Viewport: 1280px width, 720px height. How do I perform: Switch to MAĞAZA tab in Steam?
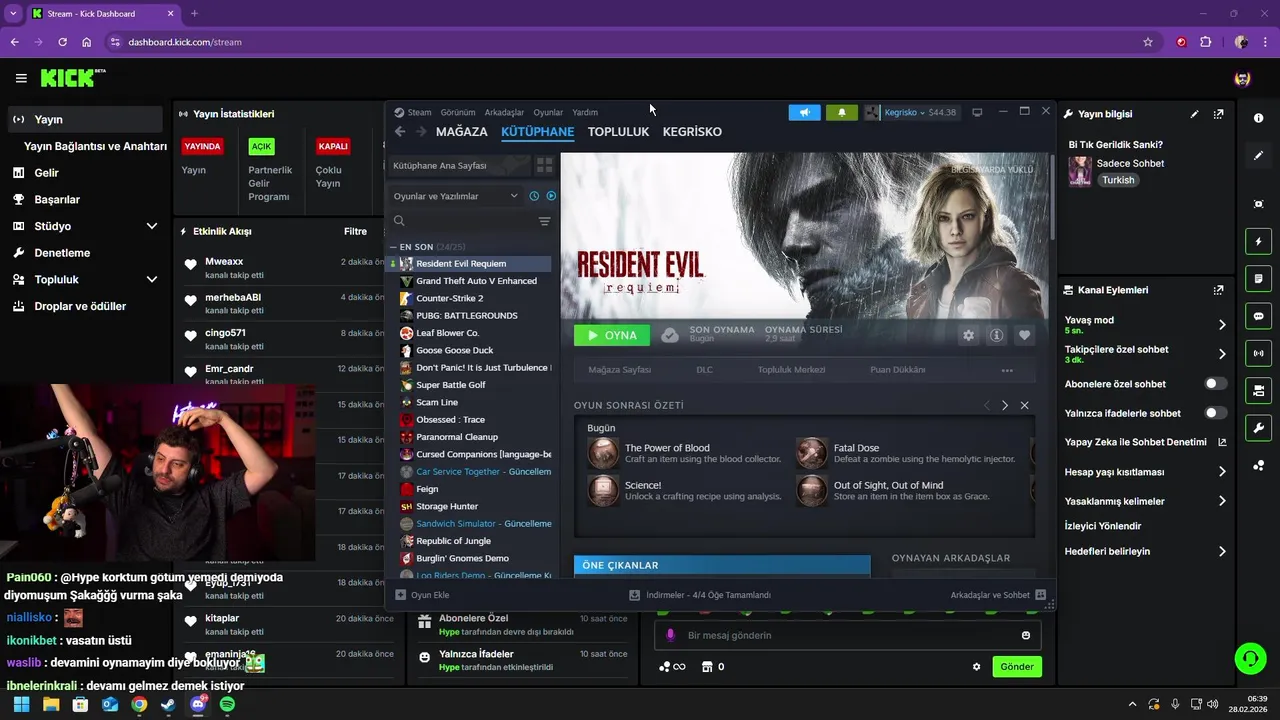coord(461,132)
